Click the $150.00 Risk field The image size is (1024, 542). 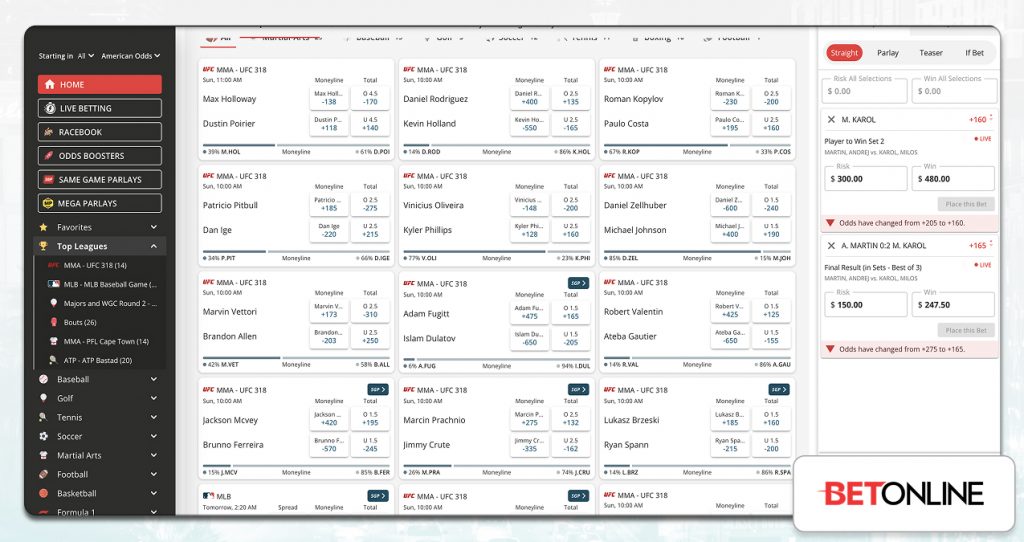pos(866,304)
